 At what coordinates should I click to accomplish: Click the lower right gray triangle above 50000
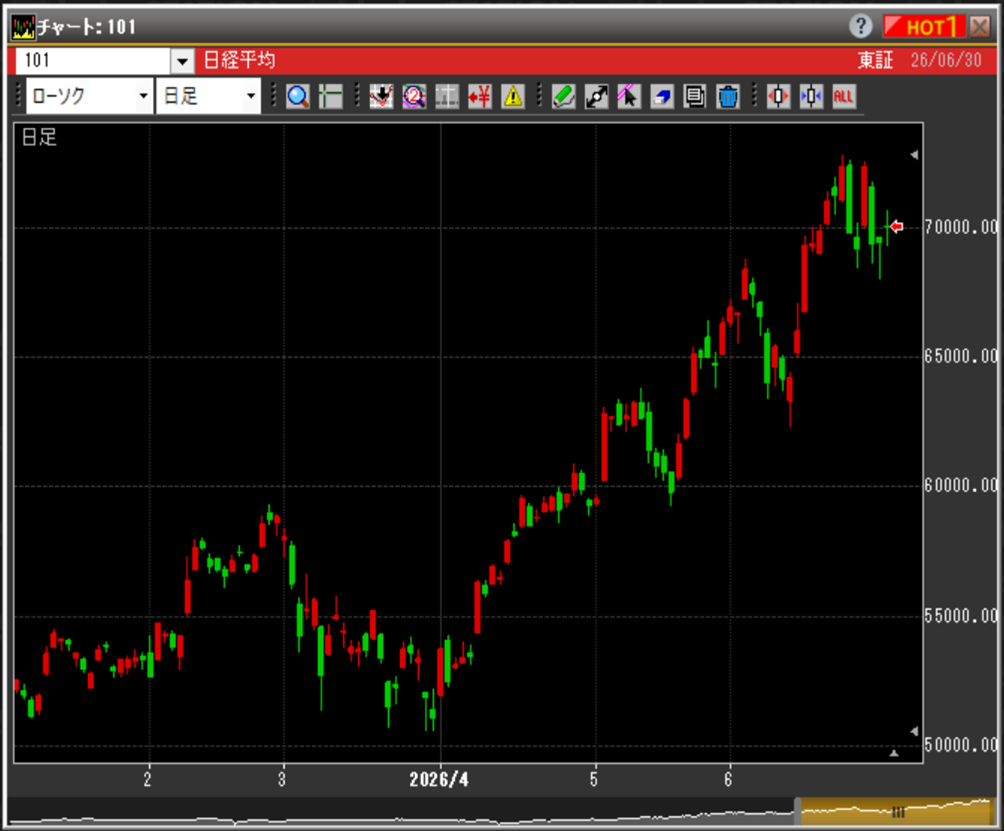pos(915,731)
